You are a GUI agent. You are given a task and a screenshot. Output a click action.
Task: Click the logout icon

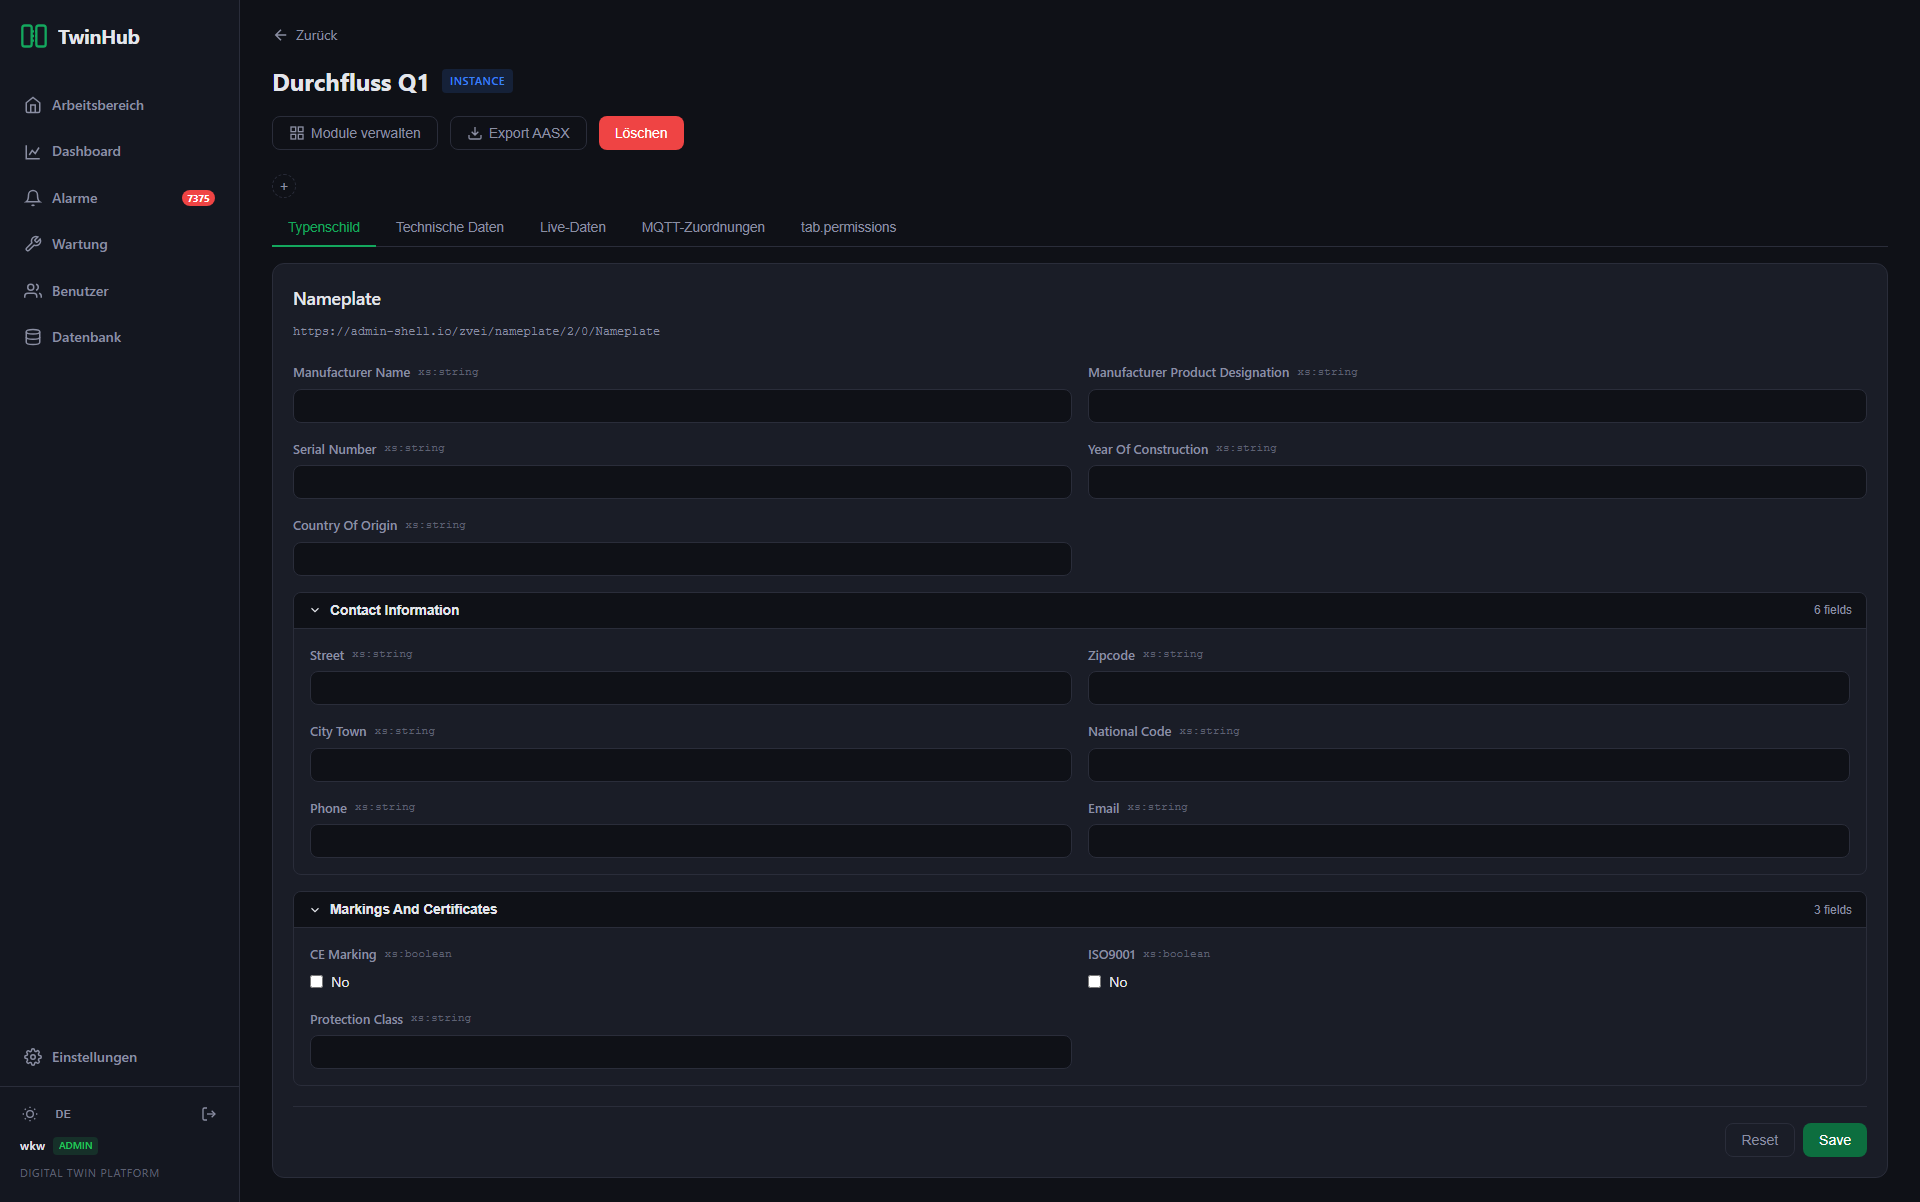(x=209, y=1114)
